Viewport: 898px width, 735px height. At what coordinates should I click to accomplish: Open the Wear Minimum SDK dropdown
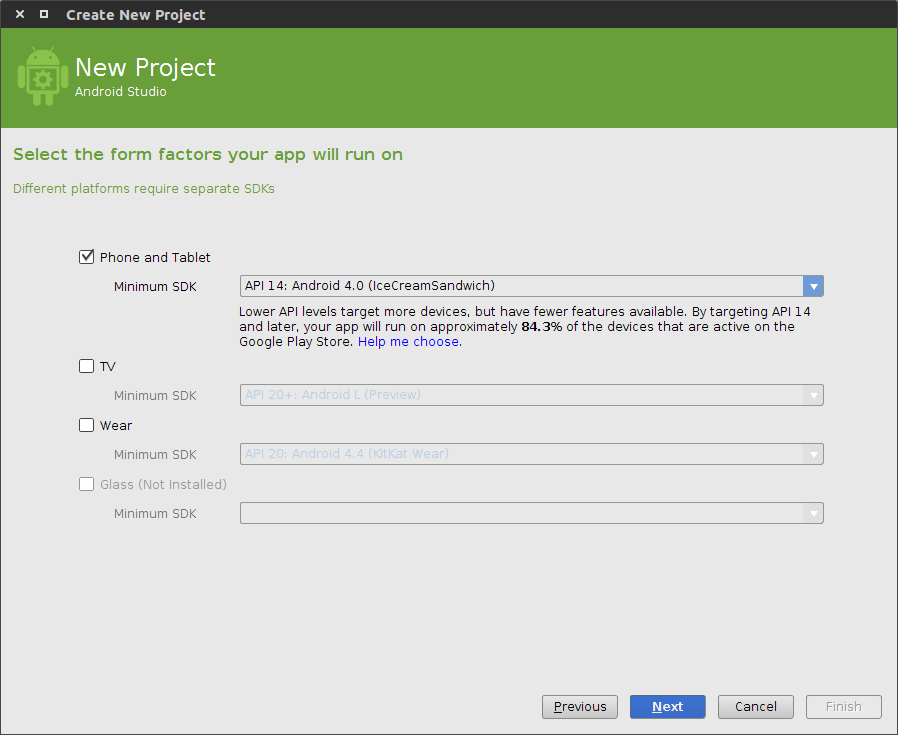pos(531,454)
